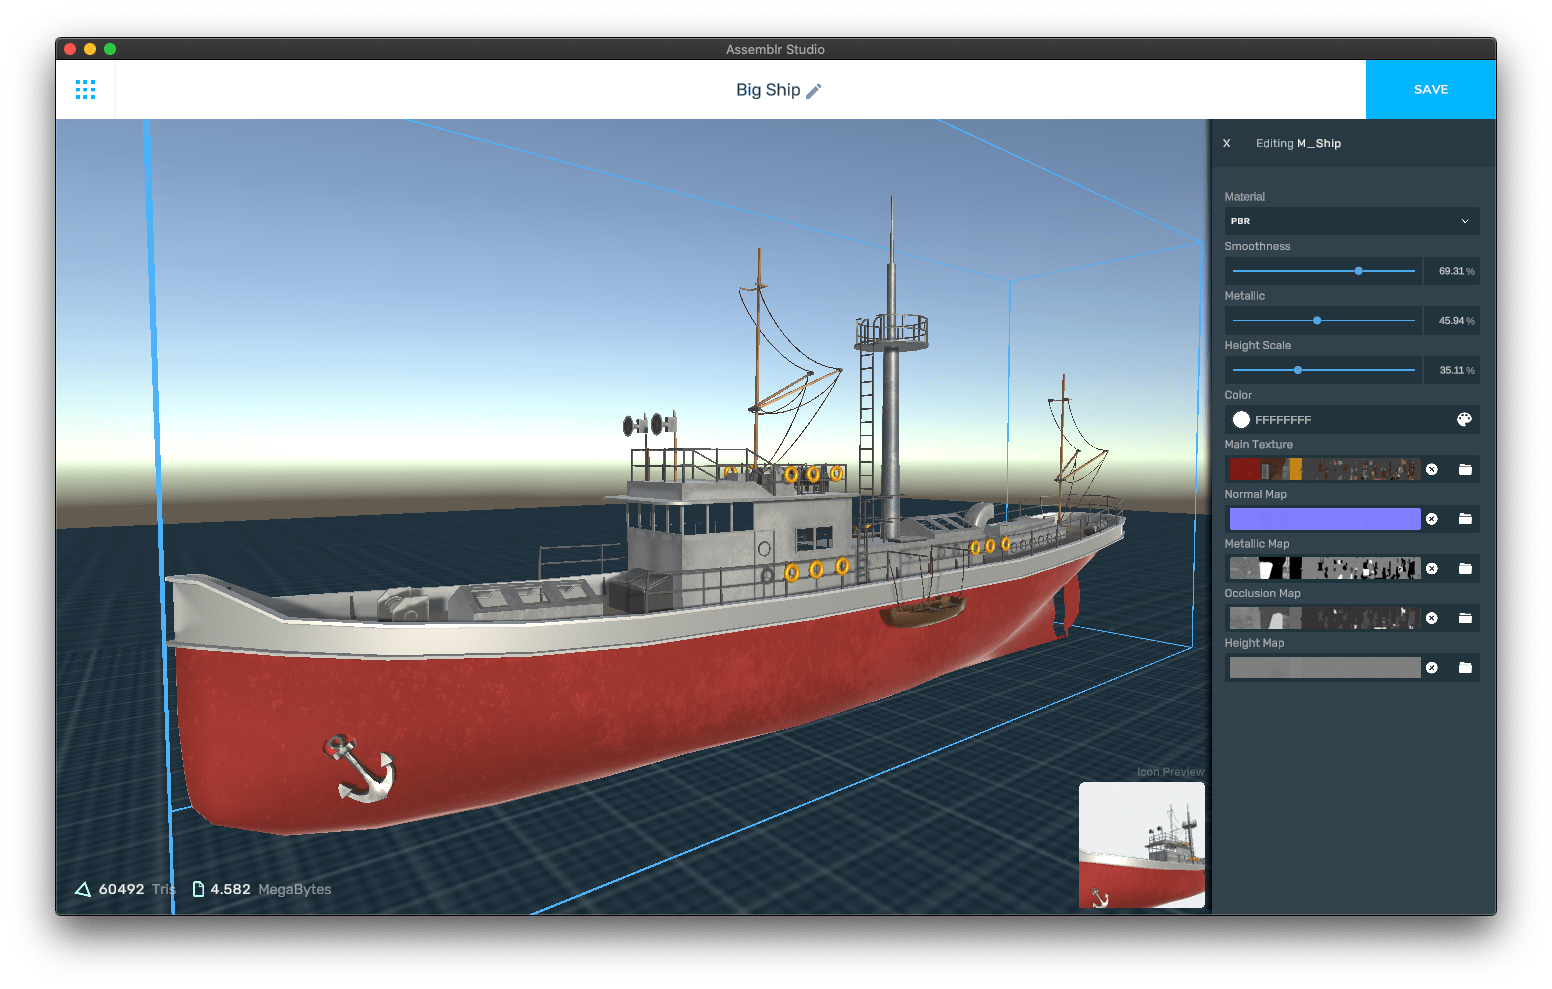Remove the Metallic Map

[x=1432, y=568]
